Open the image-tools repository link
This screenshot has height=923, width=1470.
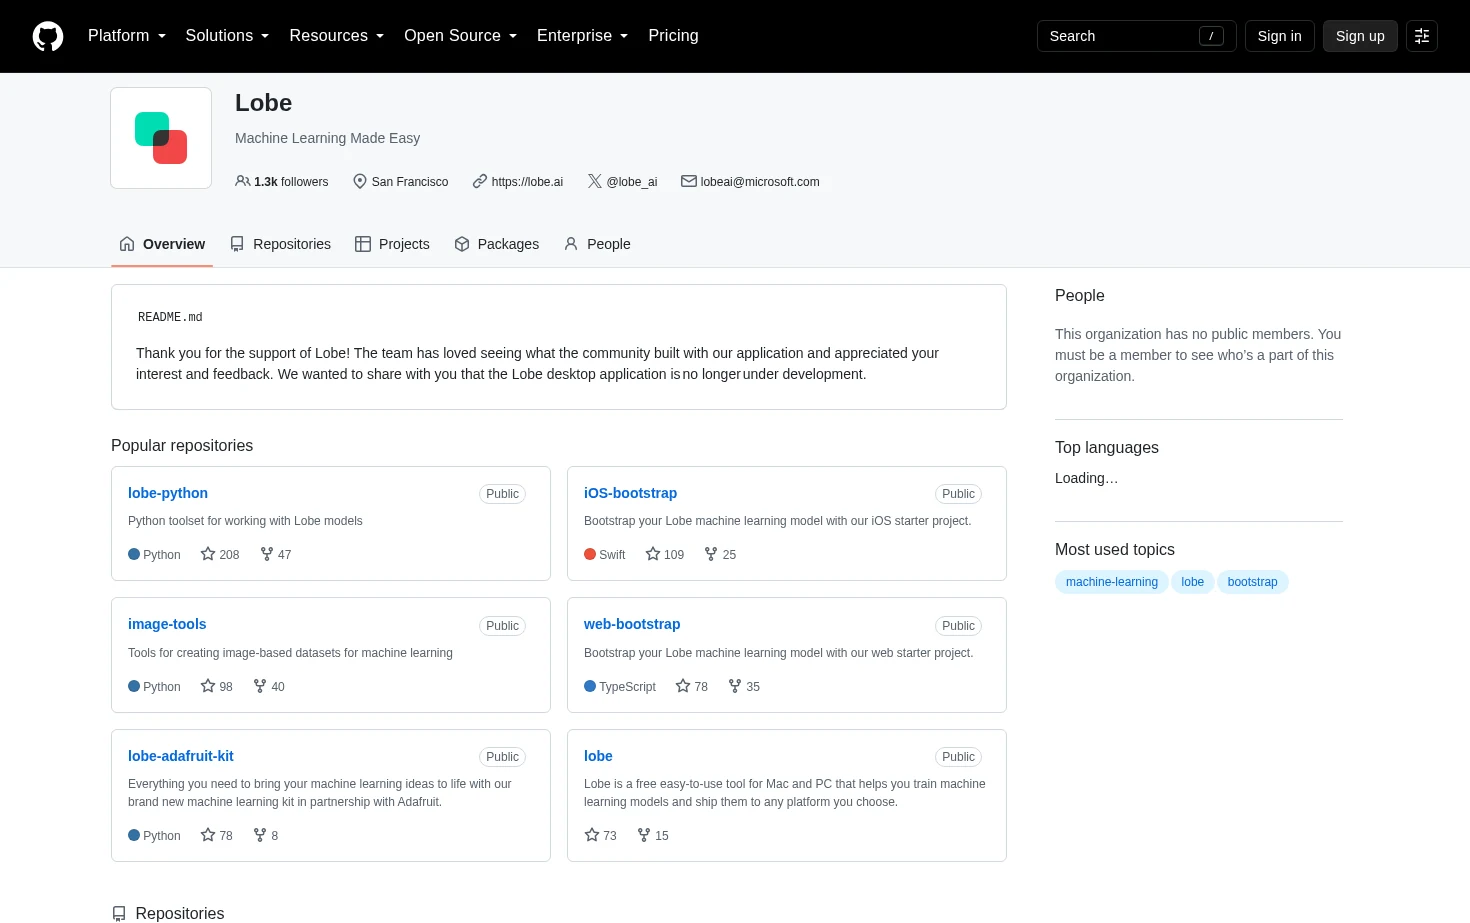click(167, 624)
